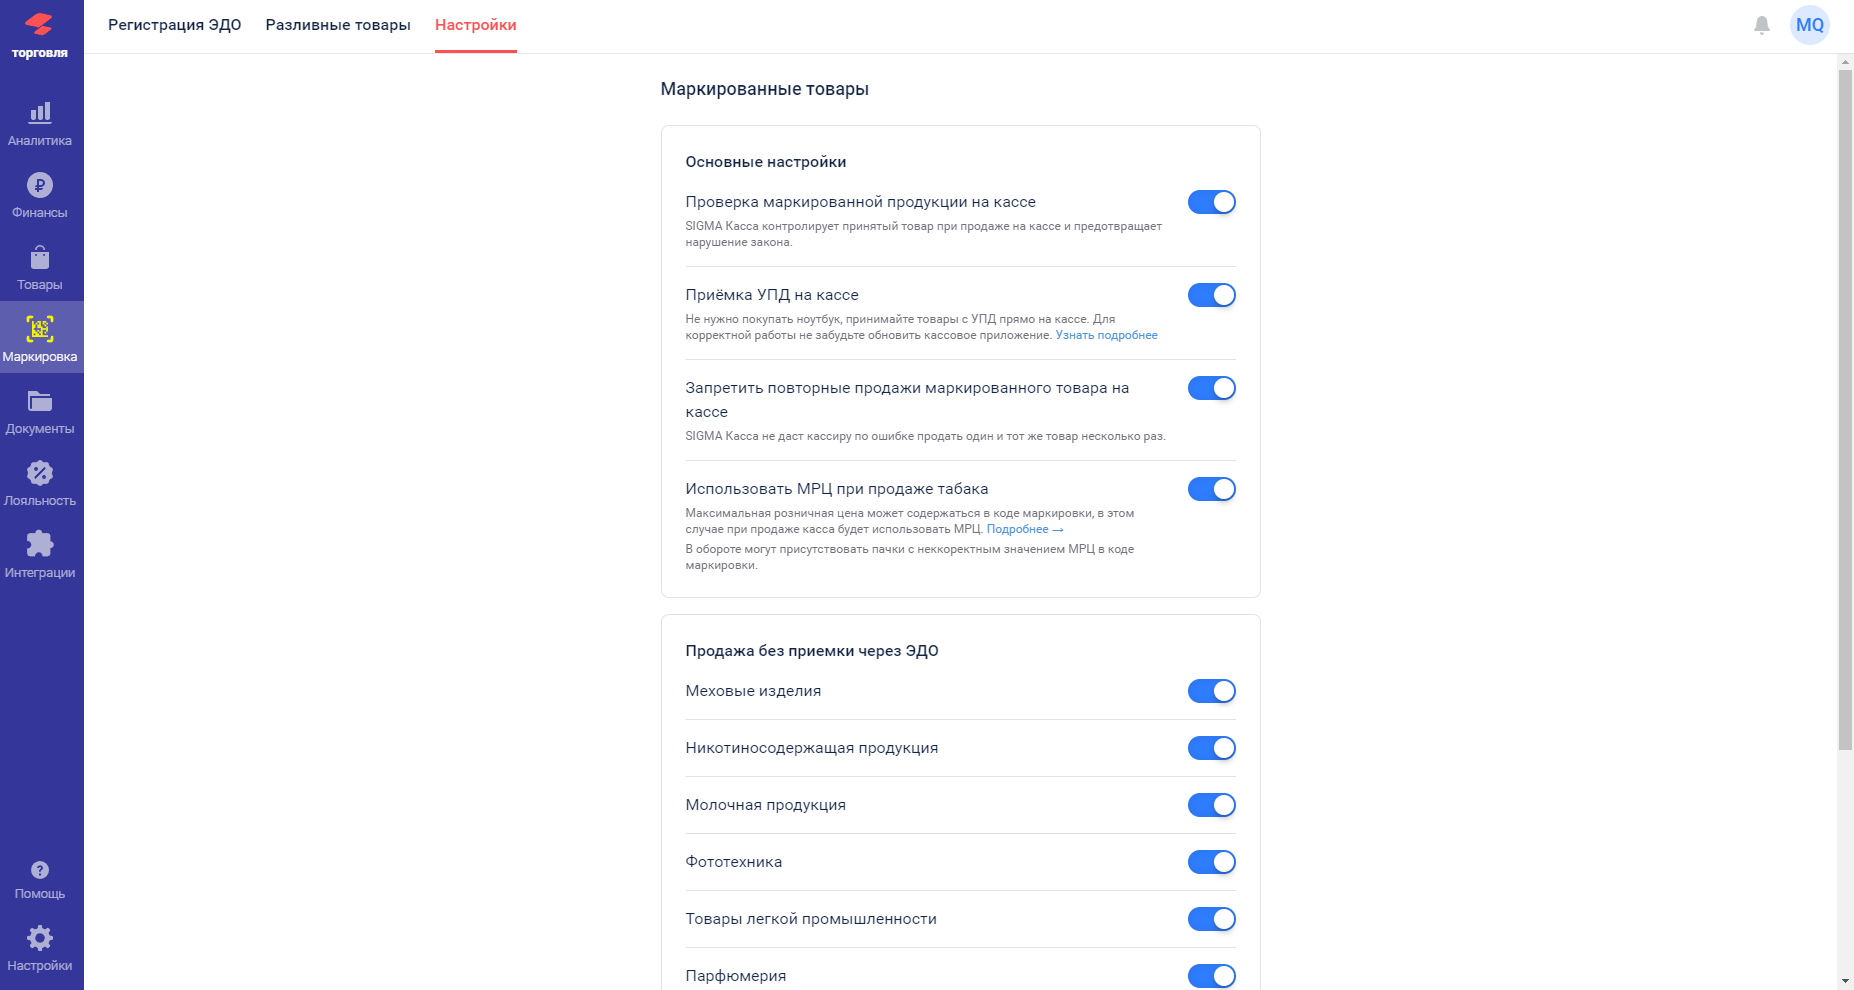
Task: Follow the Узнать подробнее link
Action: tap(1106, 335)
